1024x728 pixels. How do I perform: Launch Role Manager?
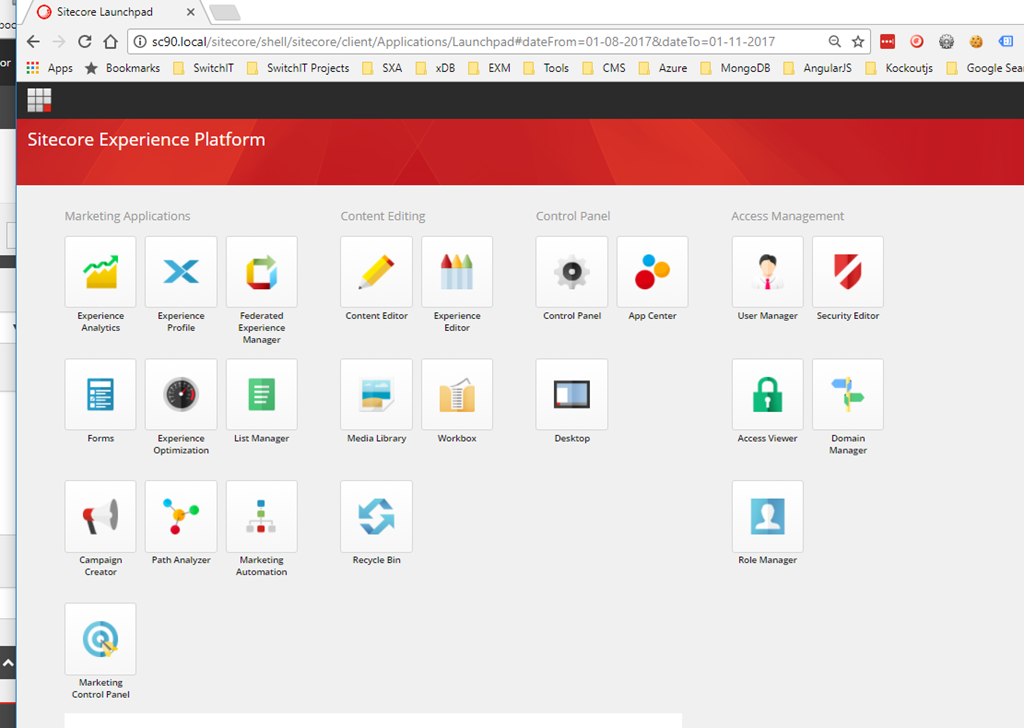pos(767,516)
